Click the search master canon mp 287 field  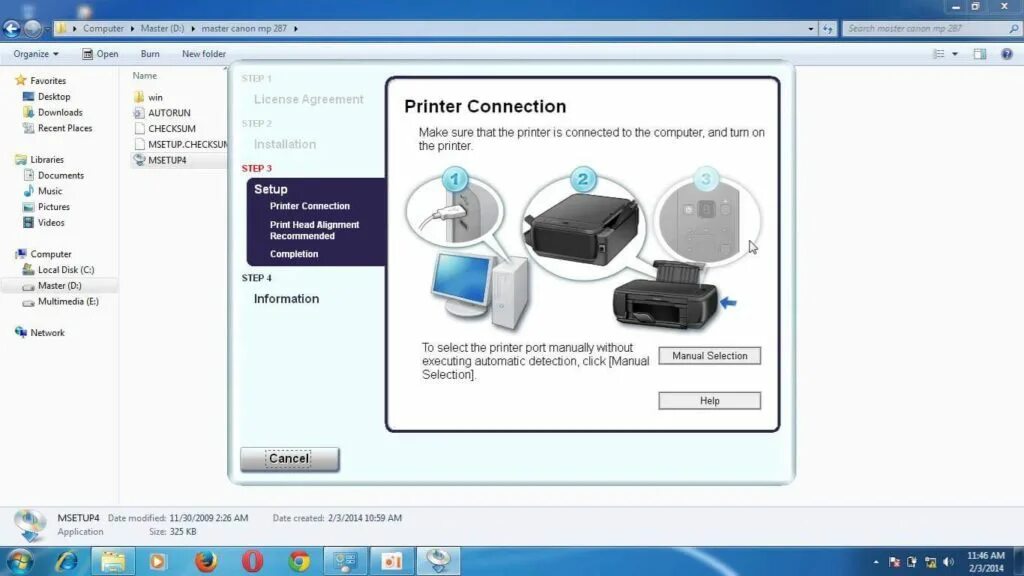coord(931,29)
